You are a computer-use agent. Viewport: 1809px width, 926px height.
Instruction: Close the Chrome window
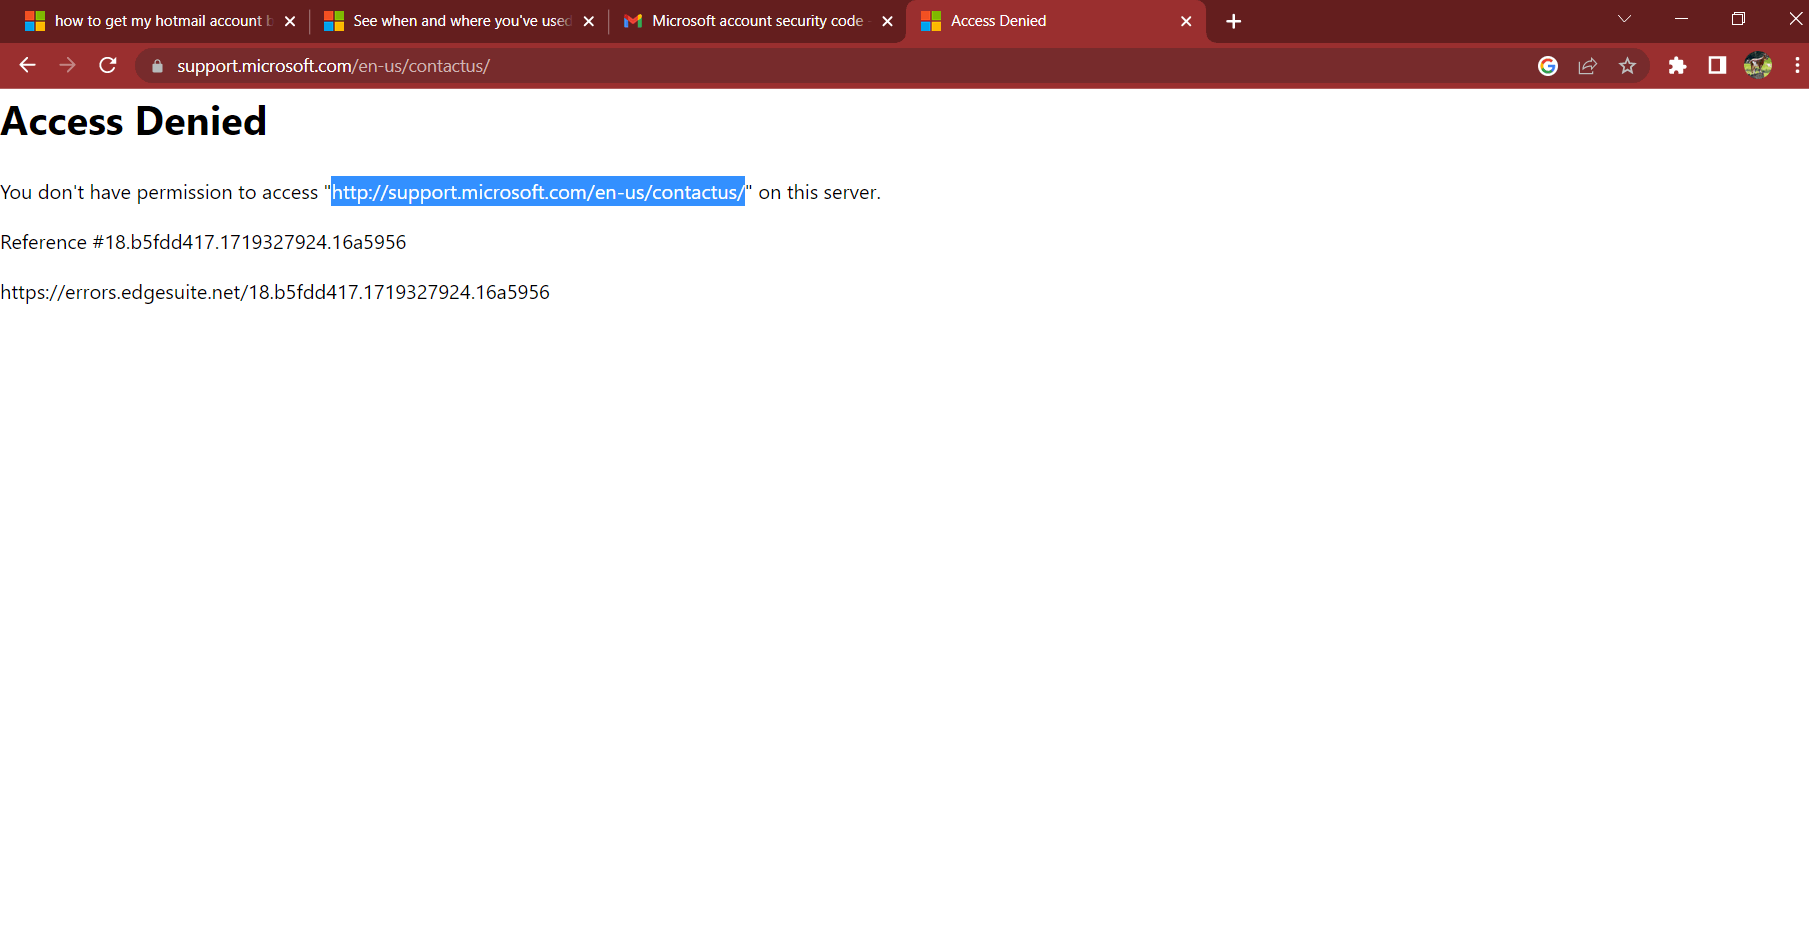[x=1795, y=19]
